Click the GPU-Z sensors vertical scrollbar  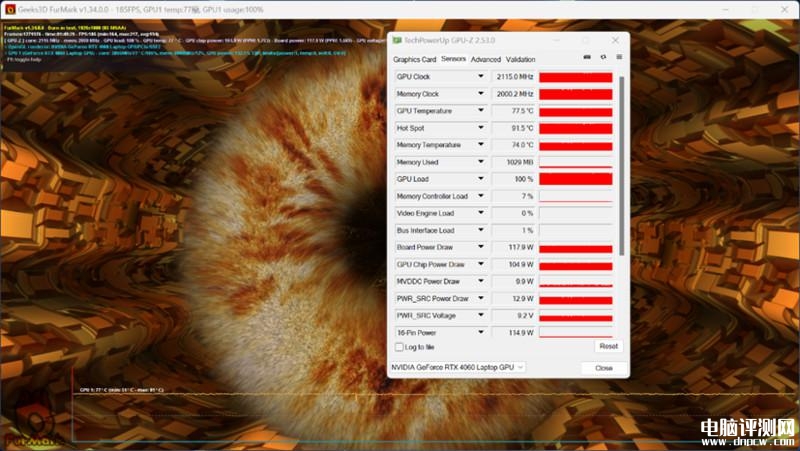(621, 166)
